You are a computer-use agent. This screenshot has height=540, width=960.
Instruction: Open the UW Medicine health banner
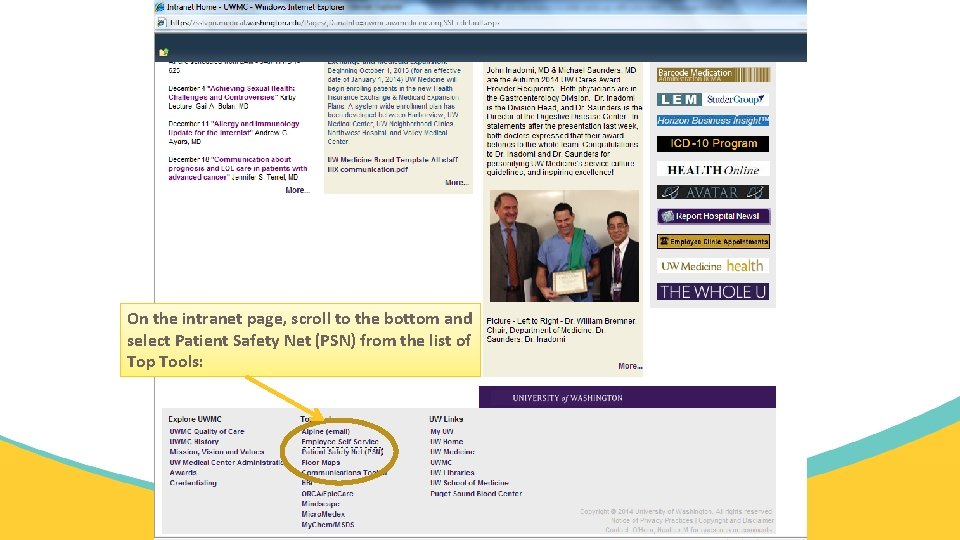coord(713,266)
